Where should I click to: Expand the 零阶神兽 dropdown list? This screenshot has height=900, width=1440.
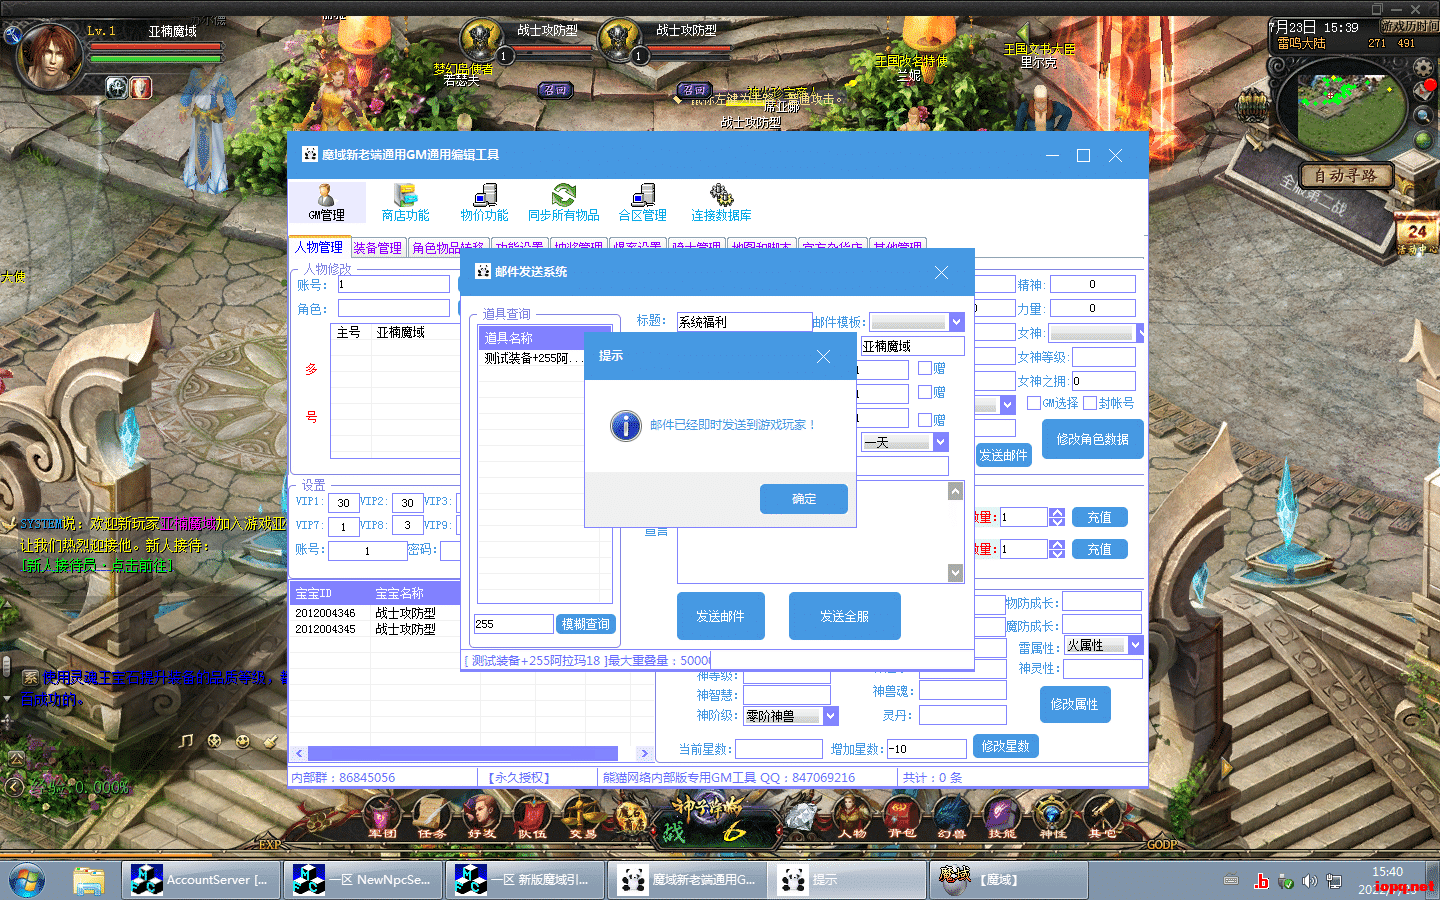pyautogui.click(x=831, y=716)
